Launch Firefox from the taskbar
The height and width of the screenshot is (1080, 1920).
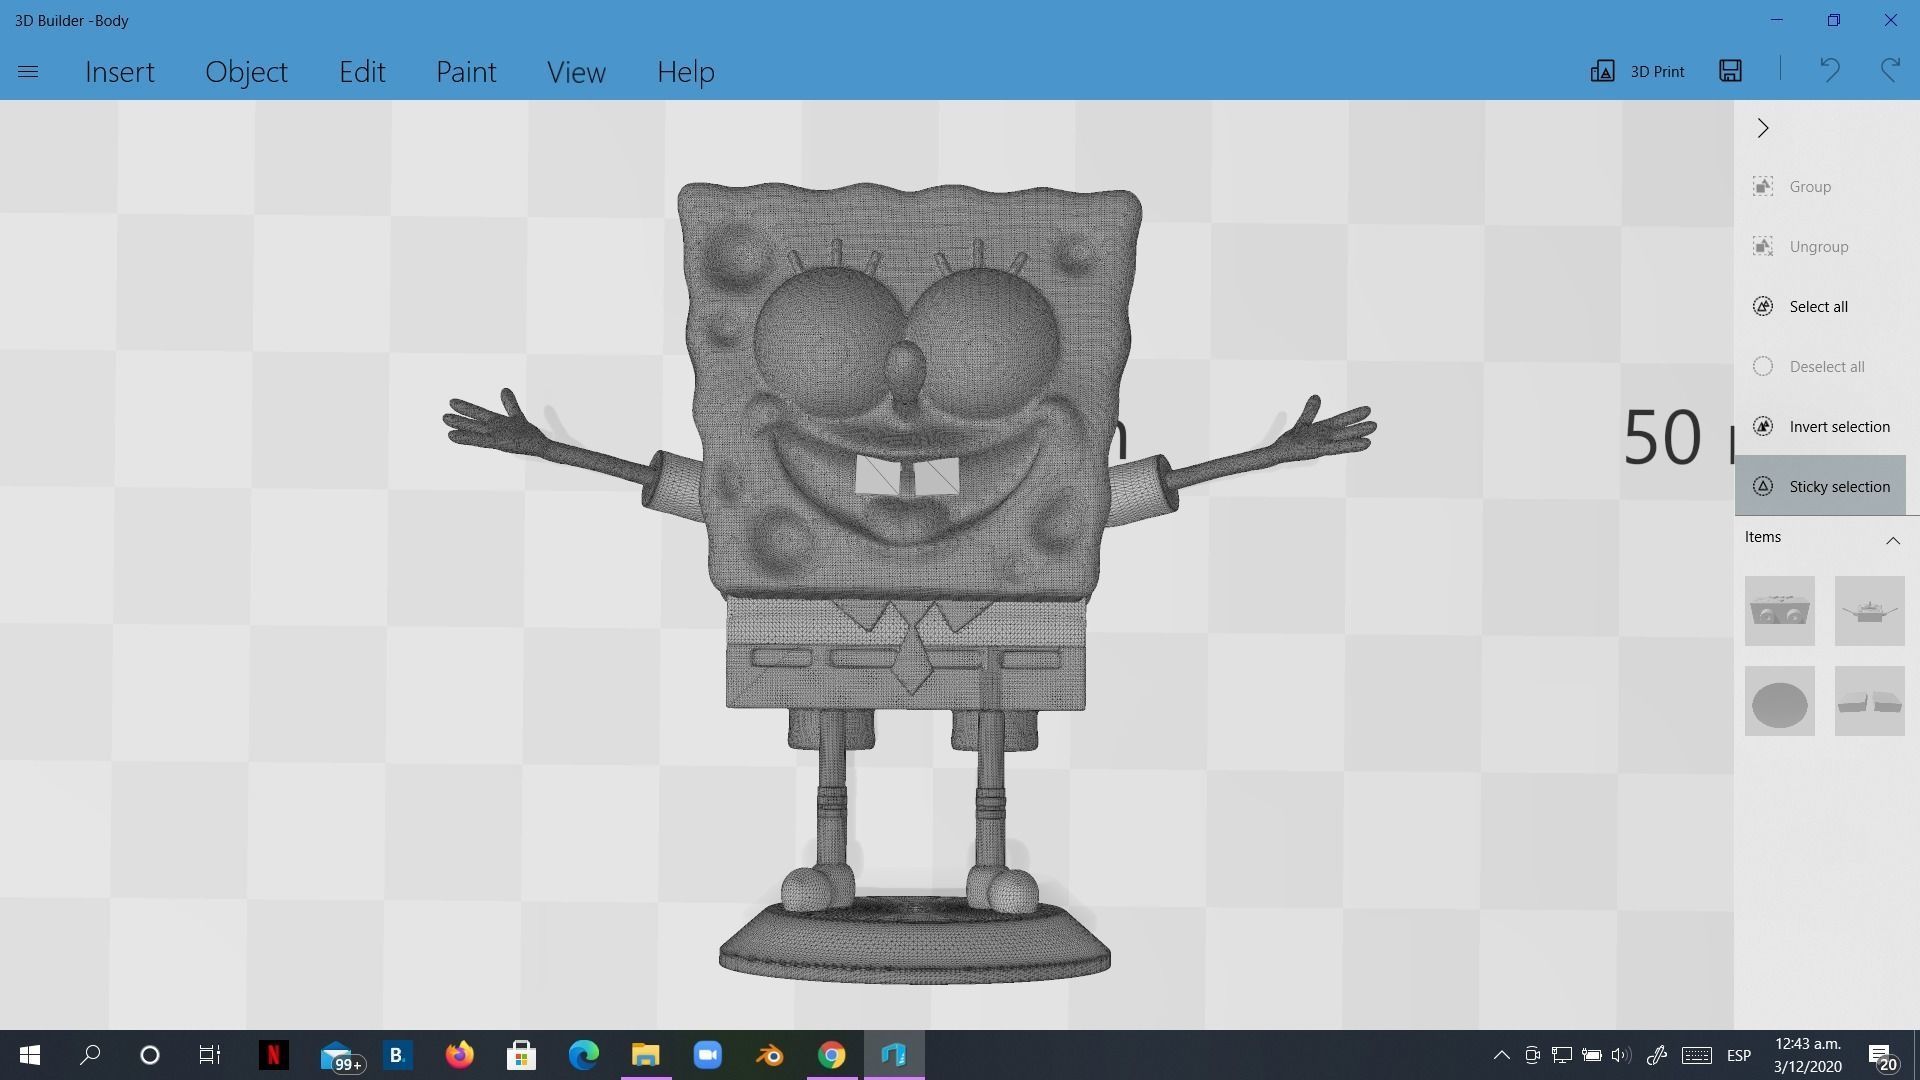[x=459, y=1055]
